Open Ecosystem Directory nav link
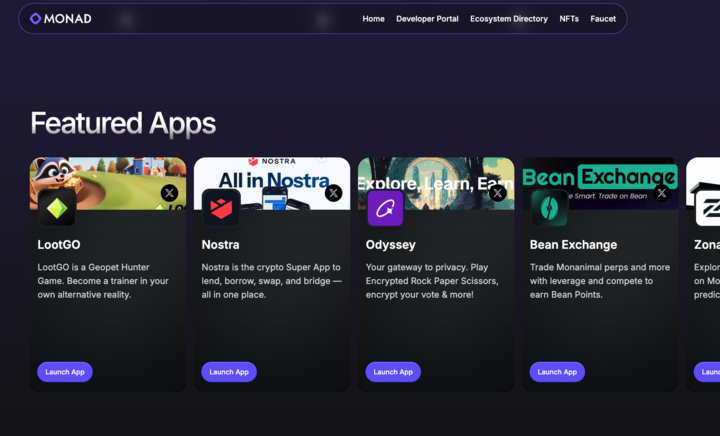This screenshot has height=436, width=720. [x=509, y=19]
